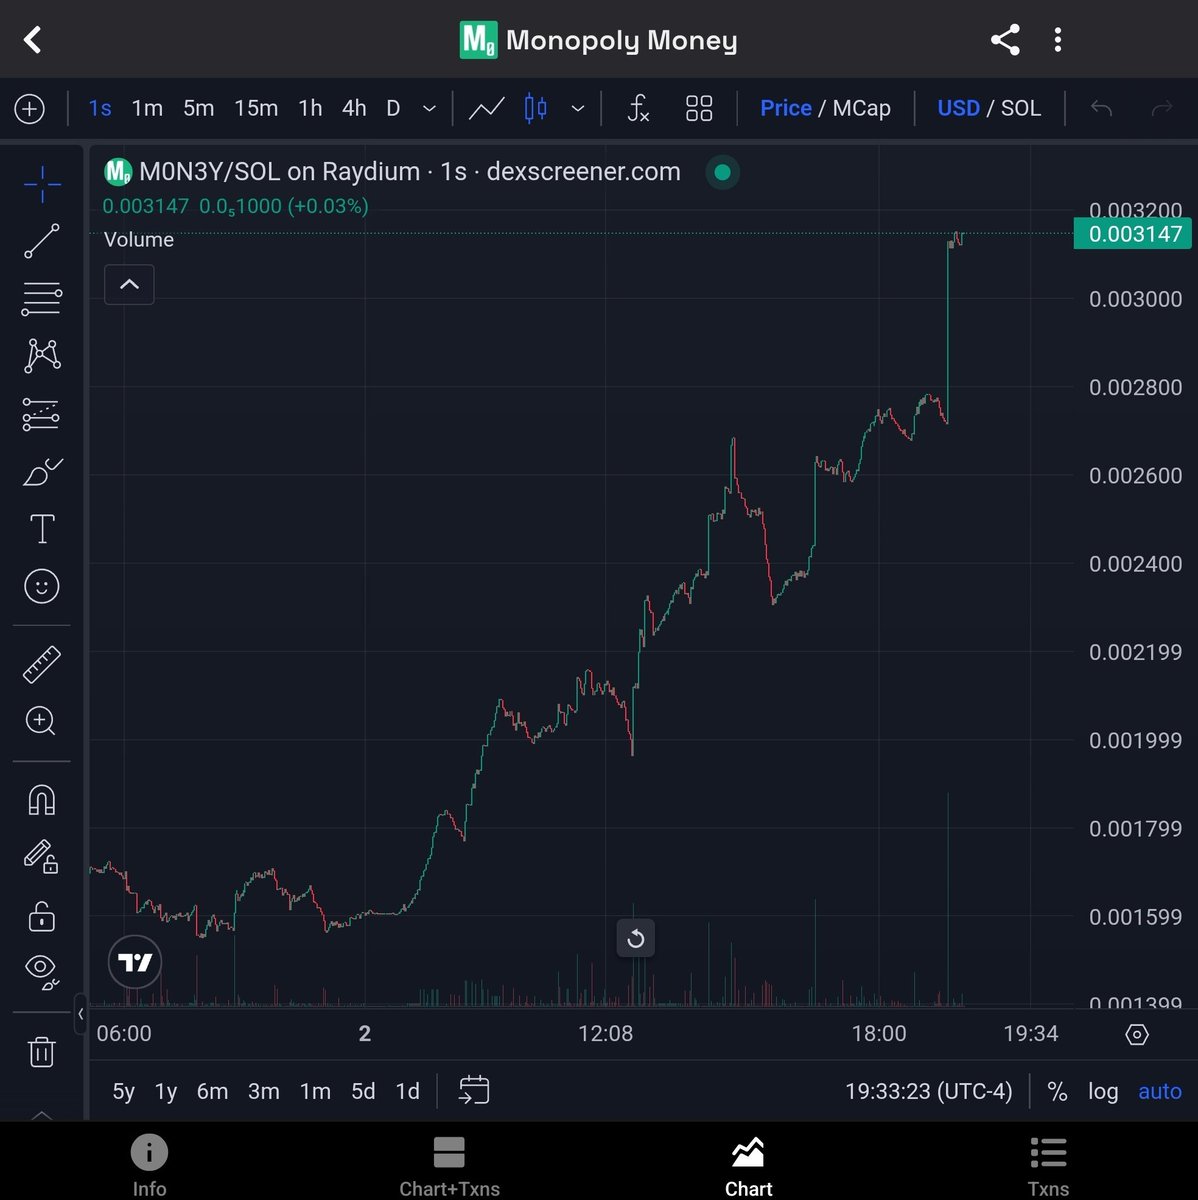
Task: Select the 4h timeframe
Action: pyautogui.click(x=354, y=108)
